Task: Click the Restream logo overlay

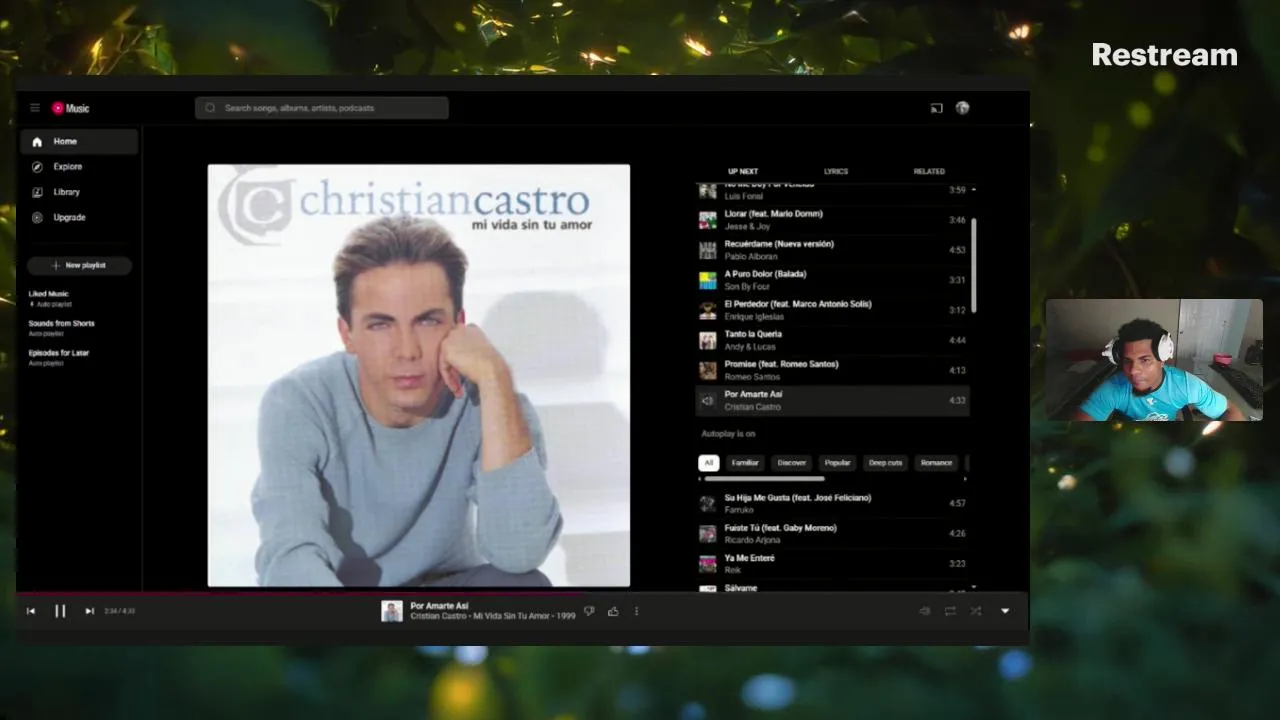Action: click(x=1164, y=55)
